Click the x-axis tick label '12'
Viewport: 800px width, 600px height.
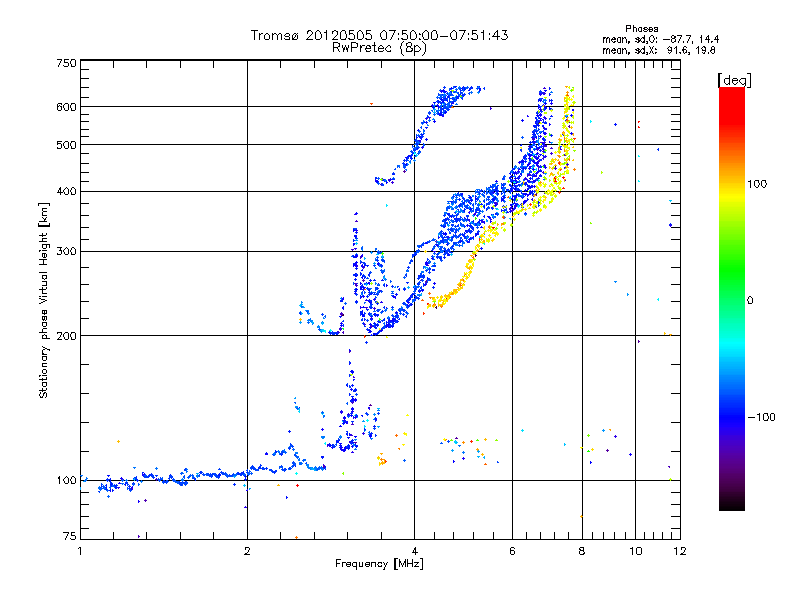[x=680, y=551]
